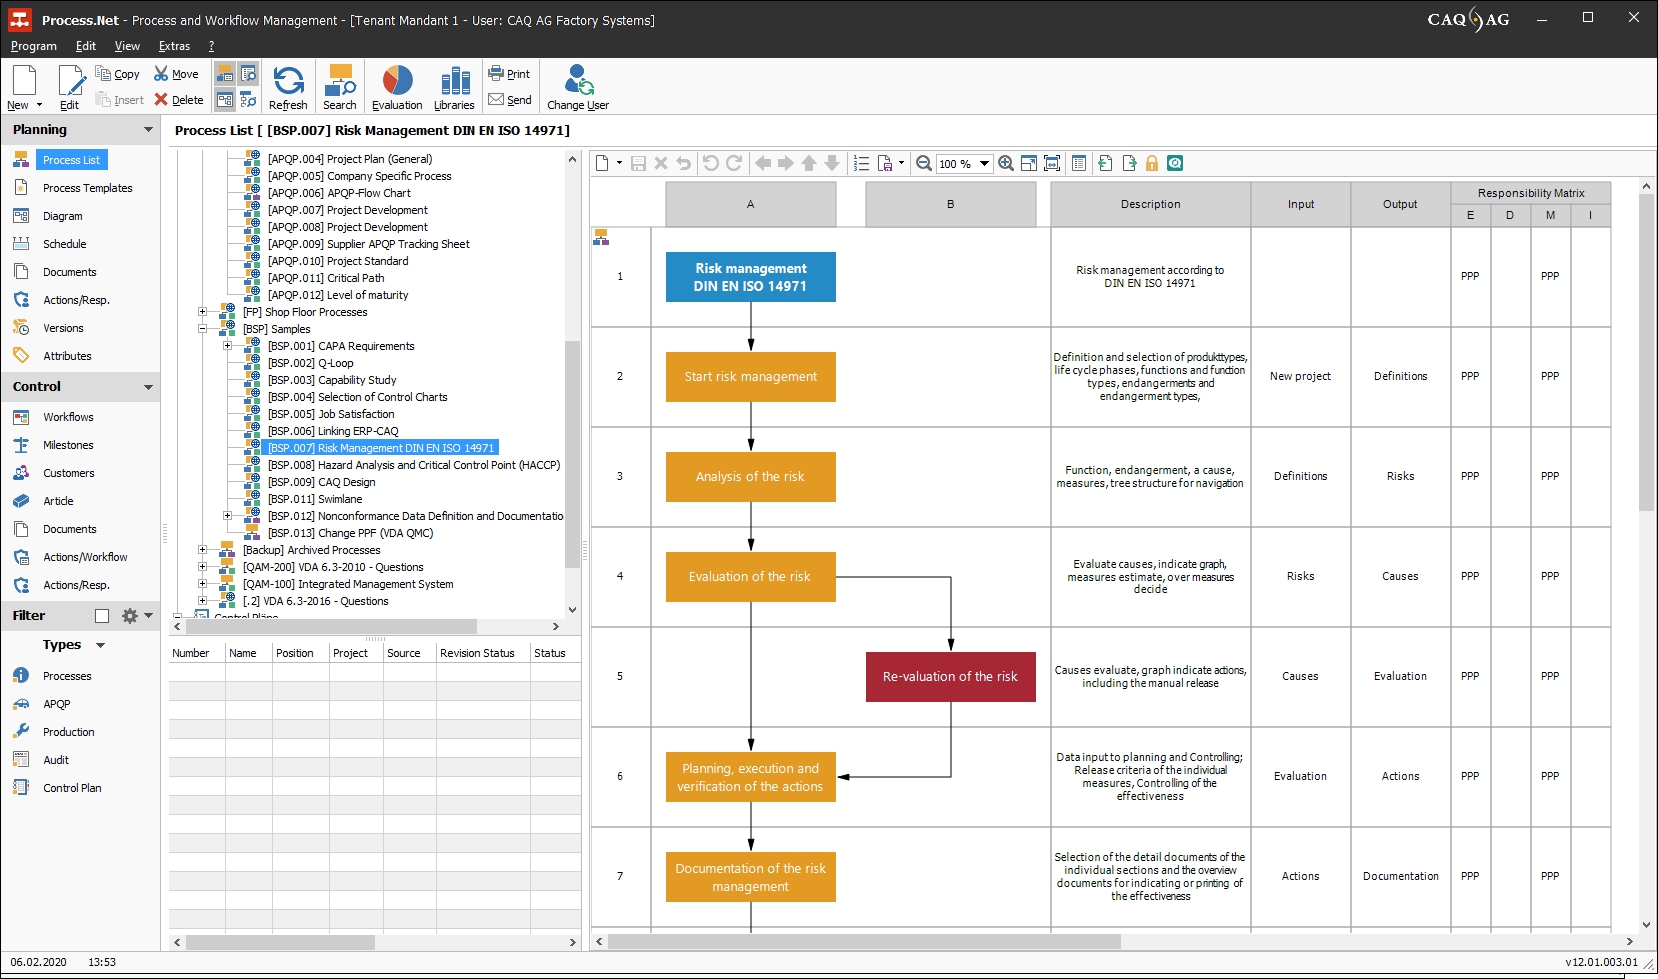Click the save-document export icon in diagram toolbar
1658x979 pixels.
pyautogui.click(x=885, y=163)
